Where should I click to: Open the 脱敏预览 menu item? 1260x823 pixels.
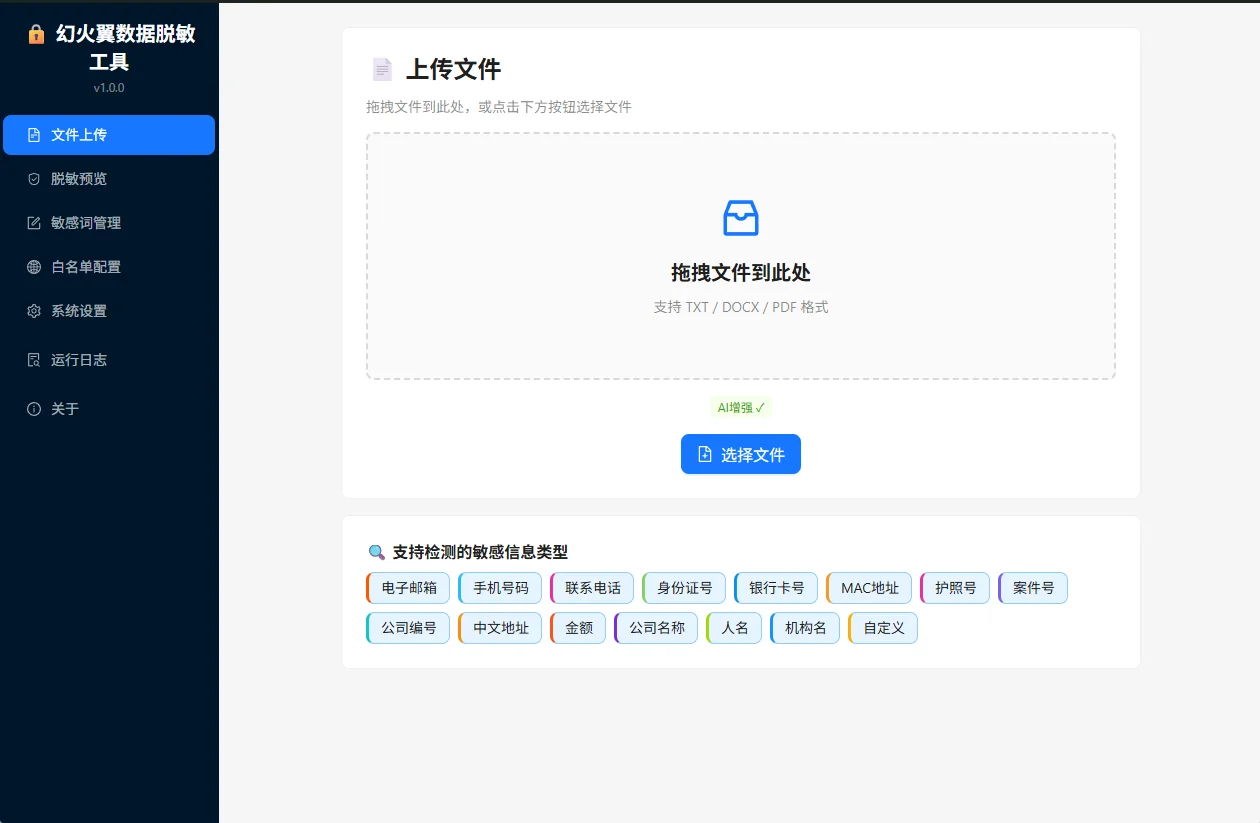[x=109, y=179]
